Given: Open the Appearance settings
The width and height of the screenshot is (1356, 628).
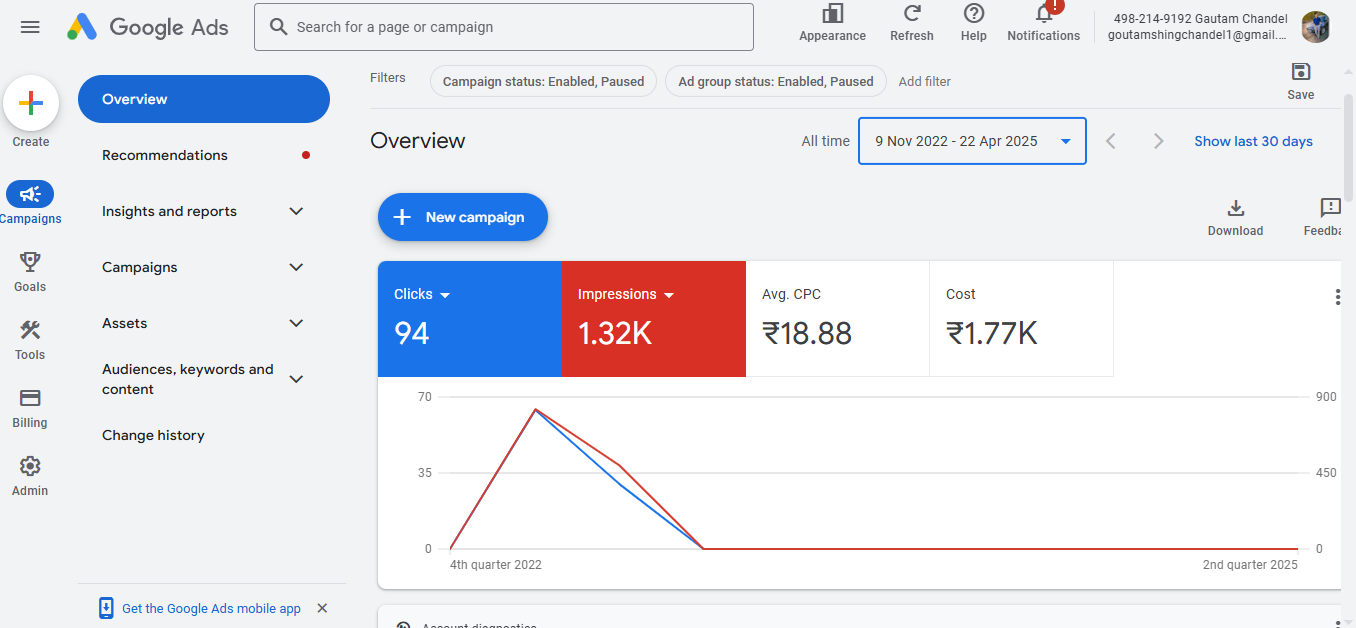Looking at the screenshot, I should [832, 15].
